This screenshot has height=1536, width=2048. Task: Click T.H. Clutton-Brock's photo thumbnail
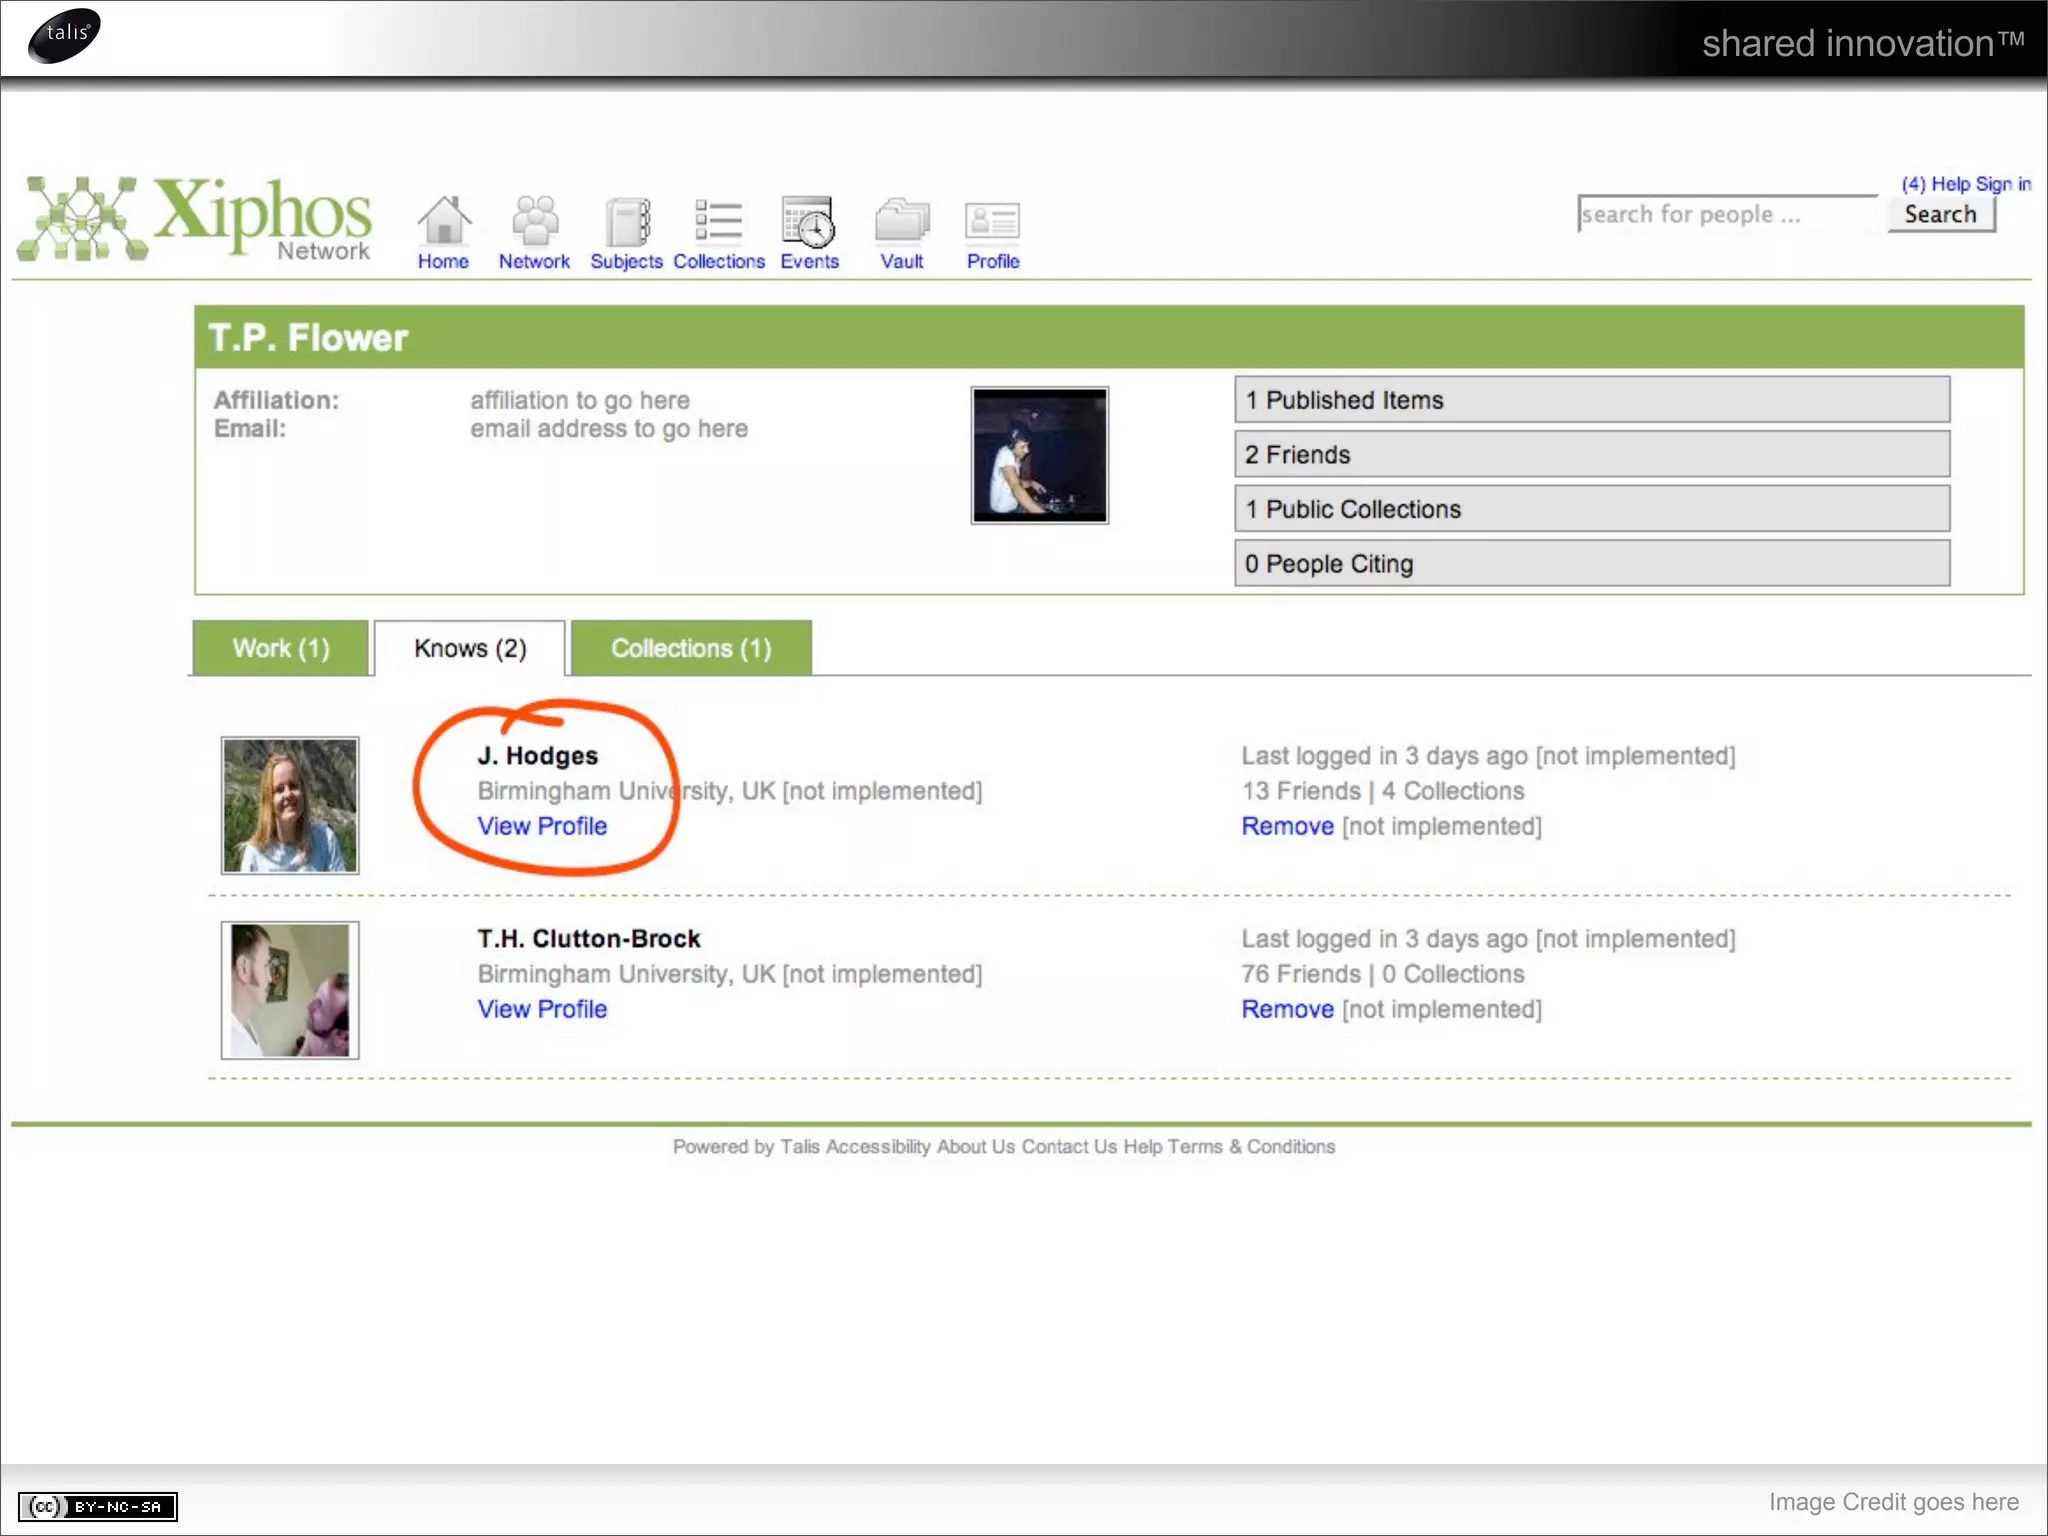pos(290,990)
